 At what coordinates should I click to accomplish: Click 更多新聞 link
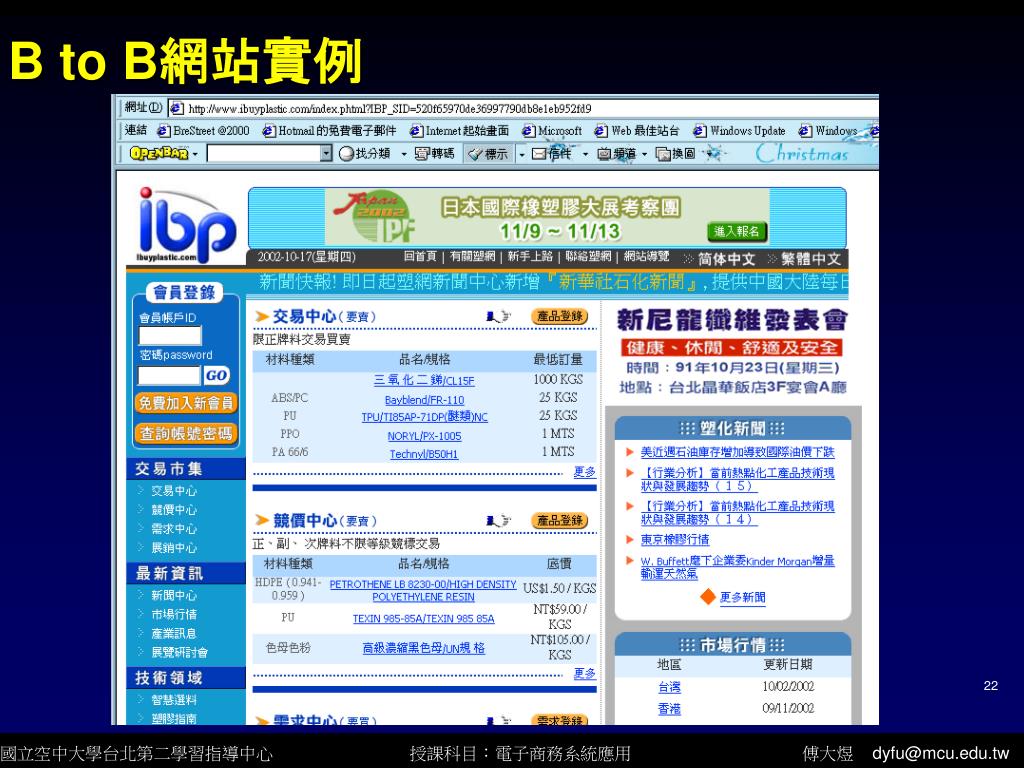click(x=743, y=597)
